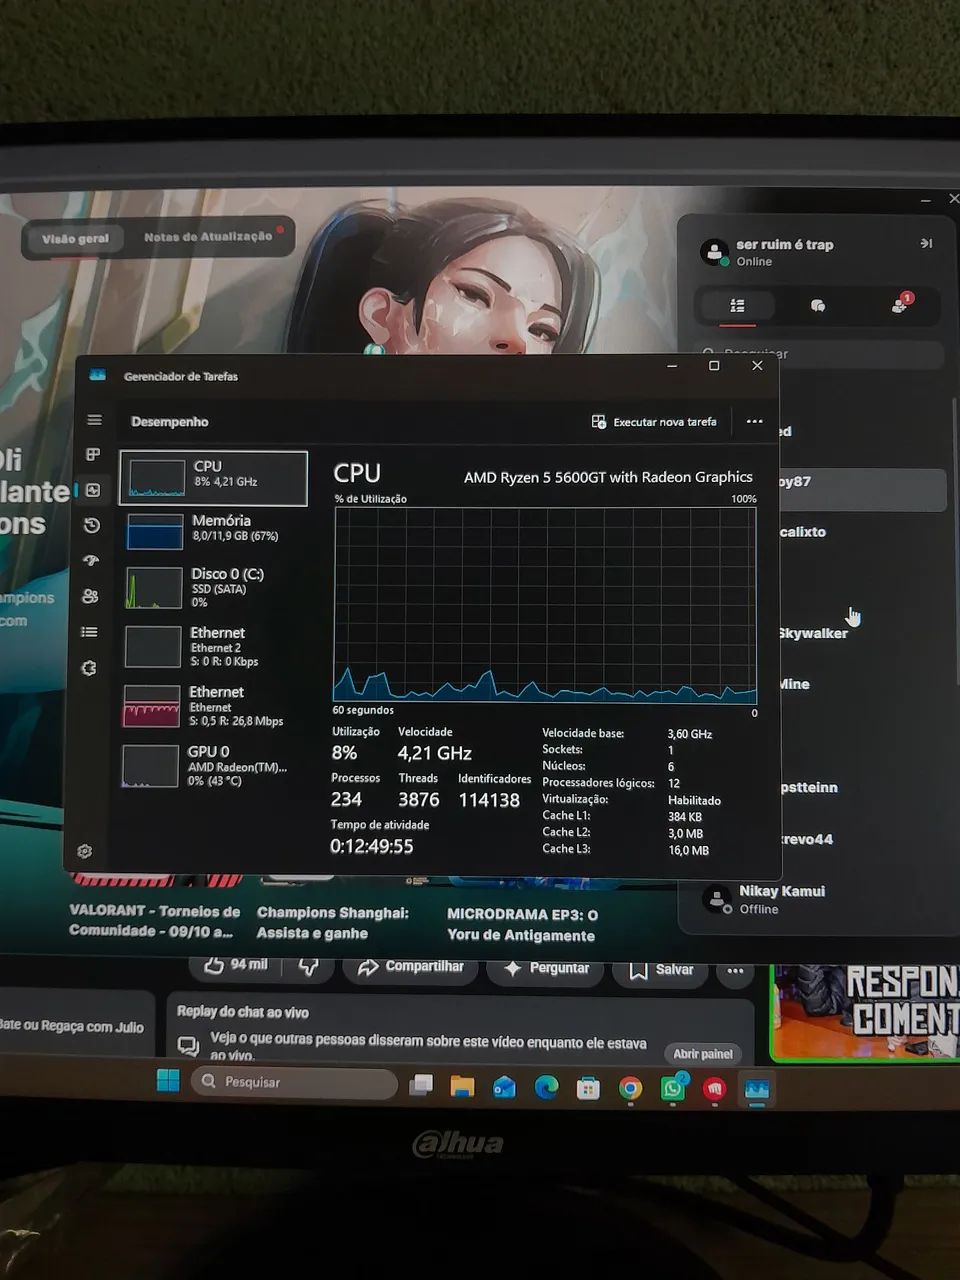Viewport: 960px width, 1280px height.
Task: Switch to Visão geral tab
Action: [75, 239]
